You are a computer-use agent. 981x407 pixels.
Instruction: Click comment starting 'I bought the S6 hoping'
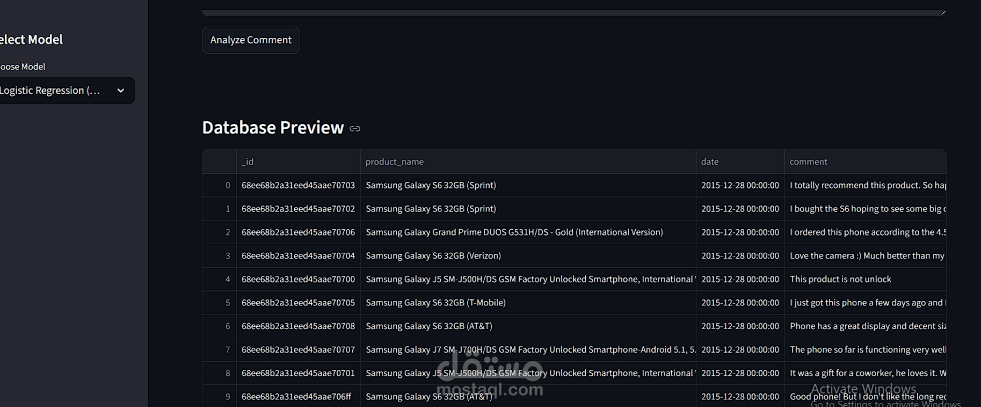click(865, 209)
